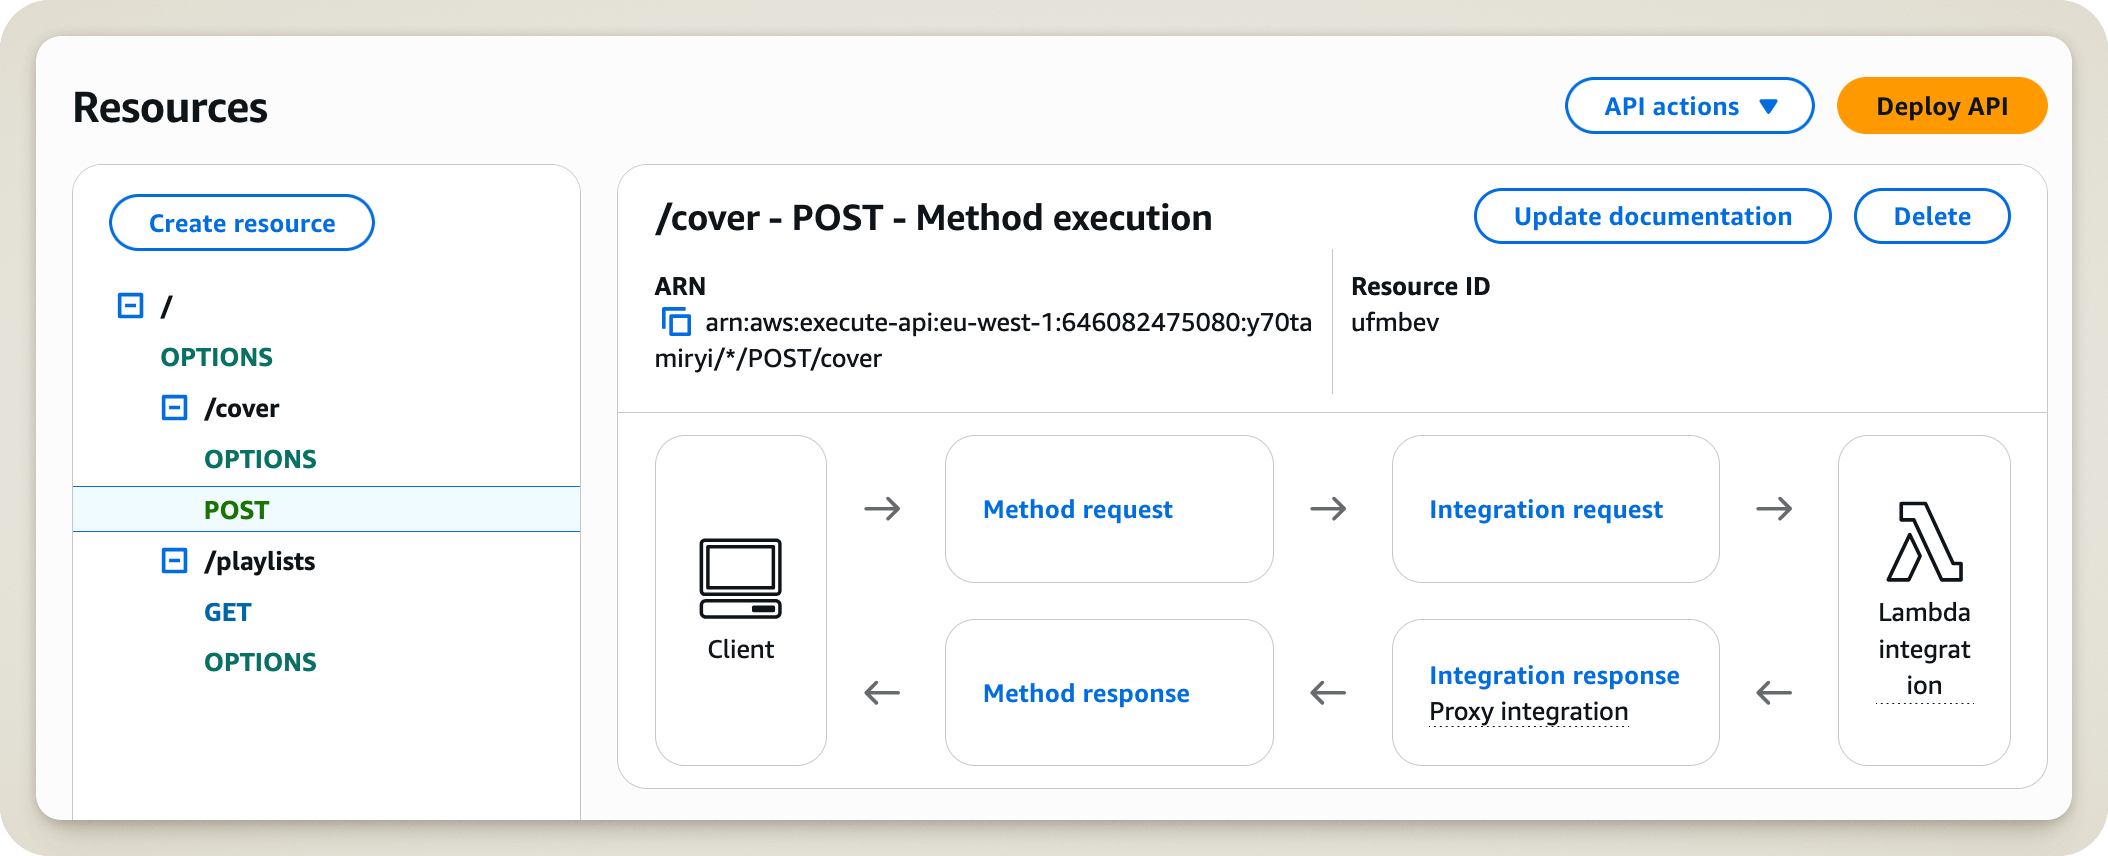Select OPTIONS method under /cover
This screenshot has width=2108, height=856.
260,459
